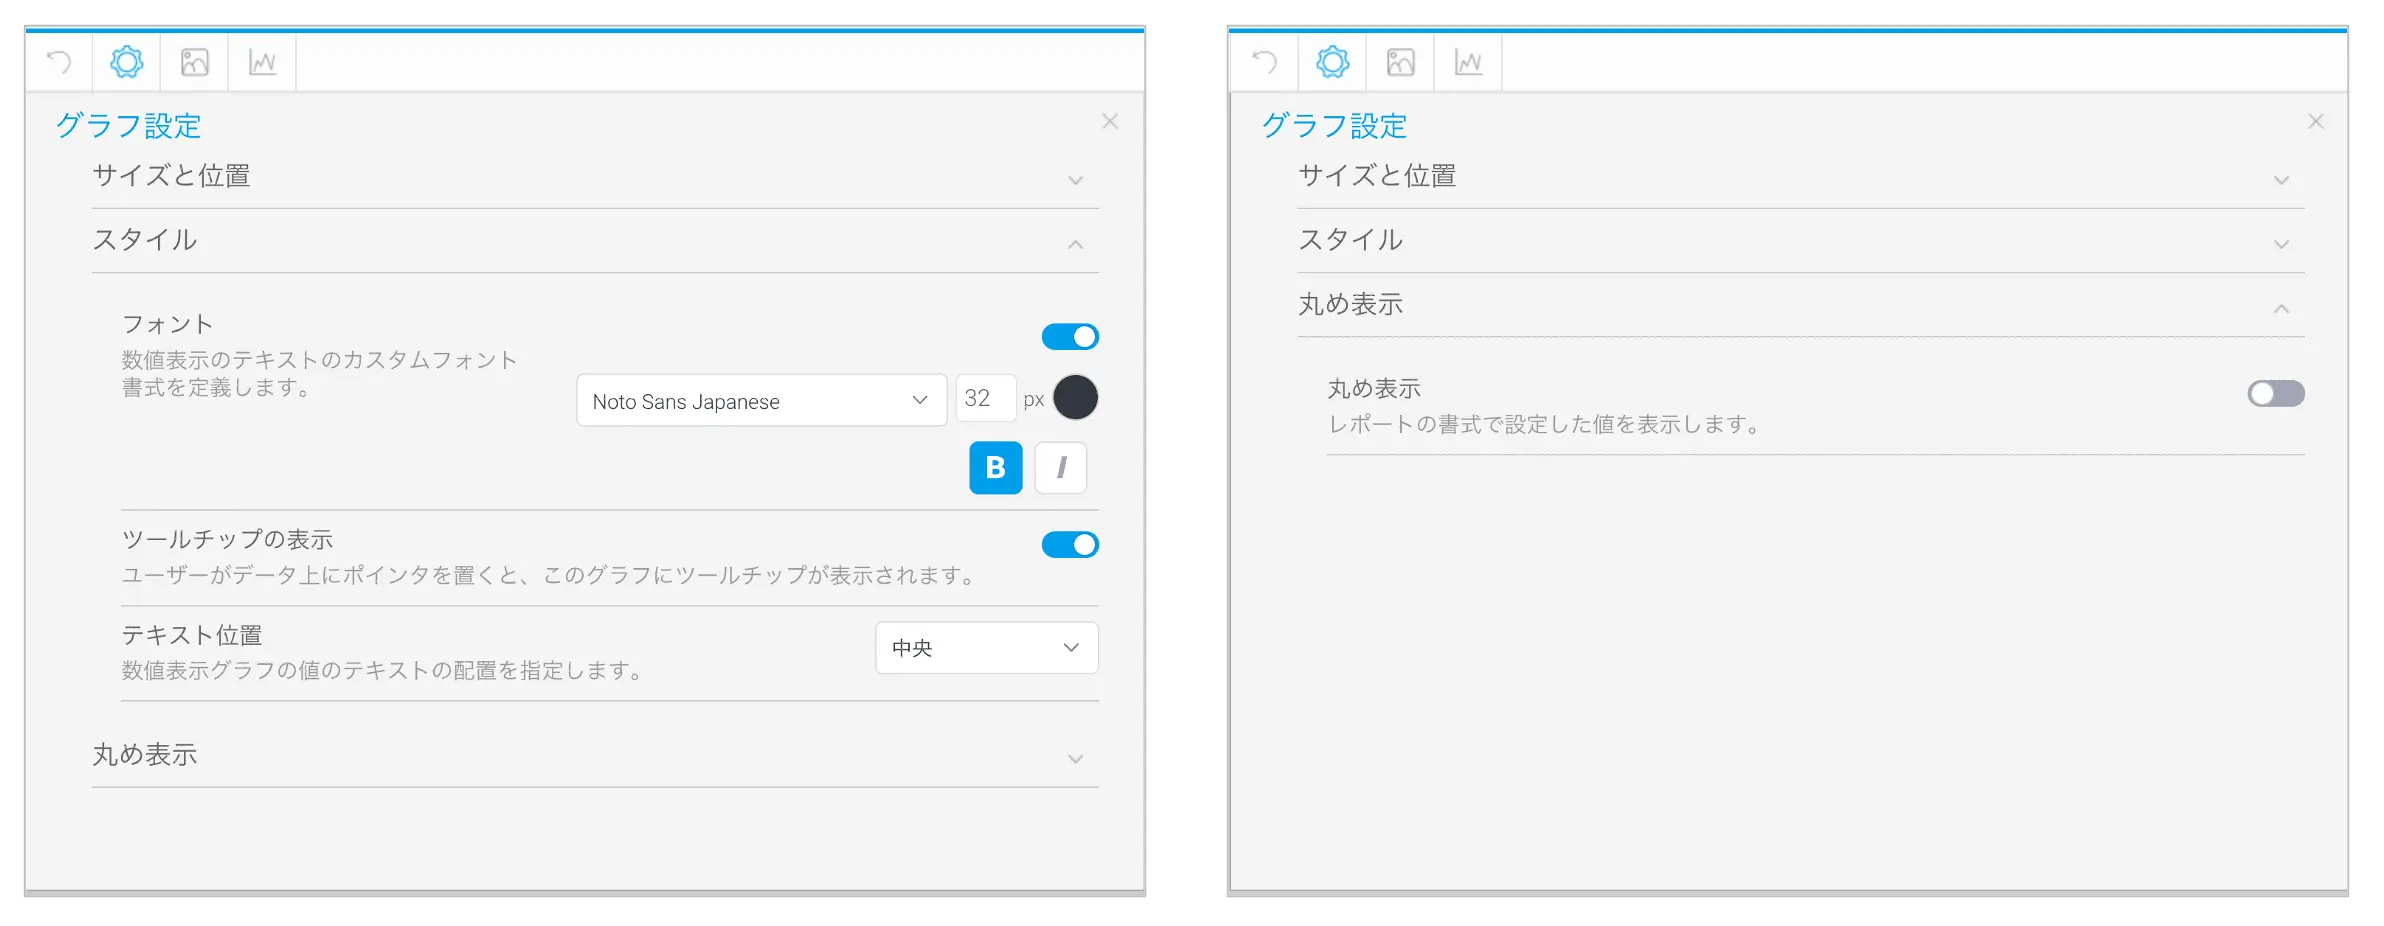The height and width of the screenshot is (926, 2384).
Task: Open the dark font color swatch
Action: 1076,398
